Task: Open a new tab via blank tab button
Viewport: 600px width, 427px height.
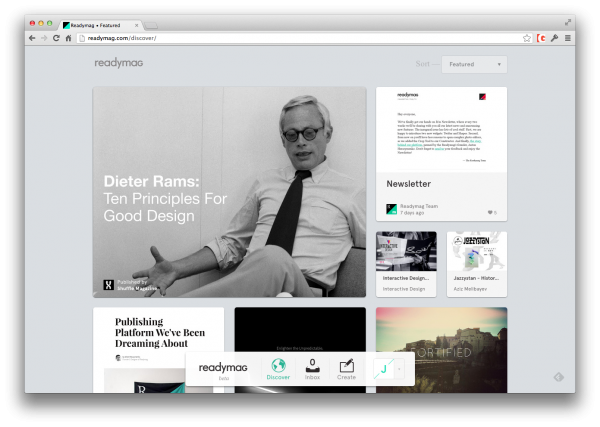Action: pos(151,26)
